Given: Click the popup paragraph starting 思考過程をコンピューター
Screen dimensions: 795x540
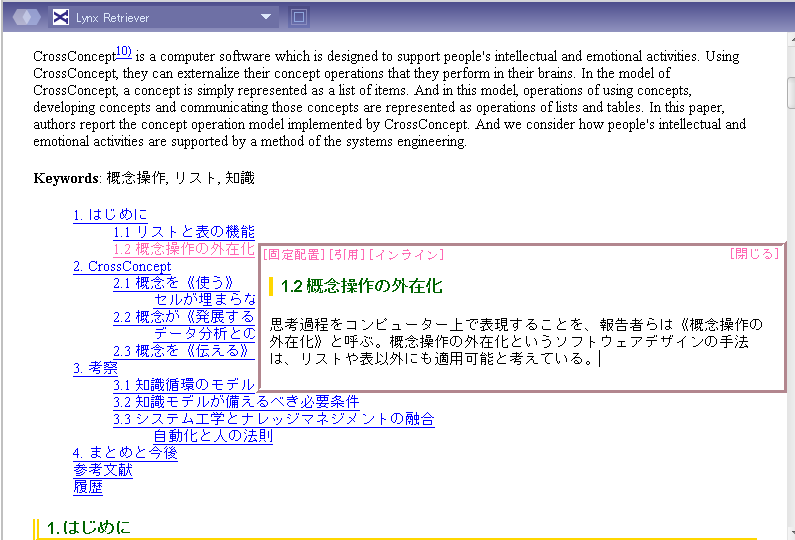Looking at the screenshot, I should click(x=516, y=342).
